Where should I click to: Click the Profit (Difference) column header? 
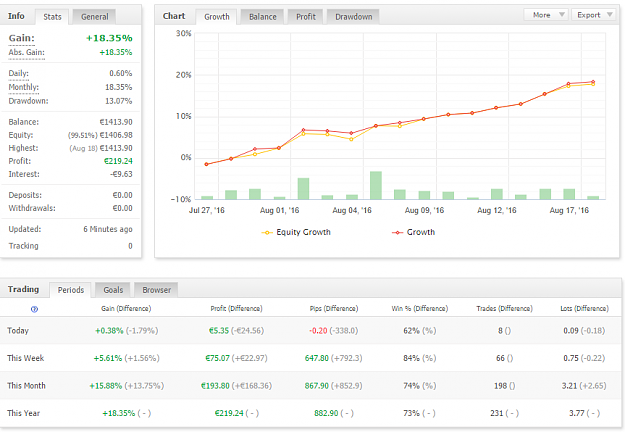[x=236, y=308]
